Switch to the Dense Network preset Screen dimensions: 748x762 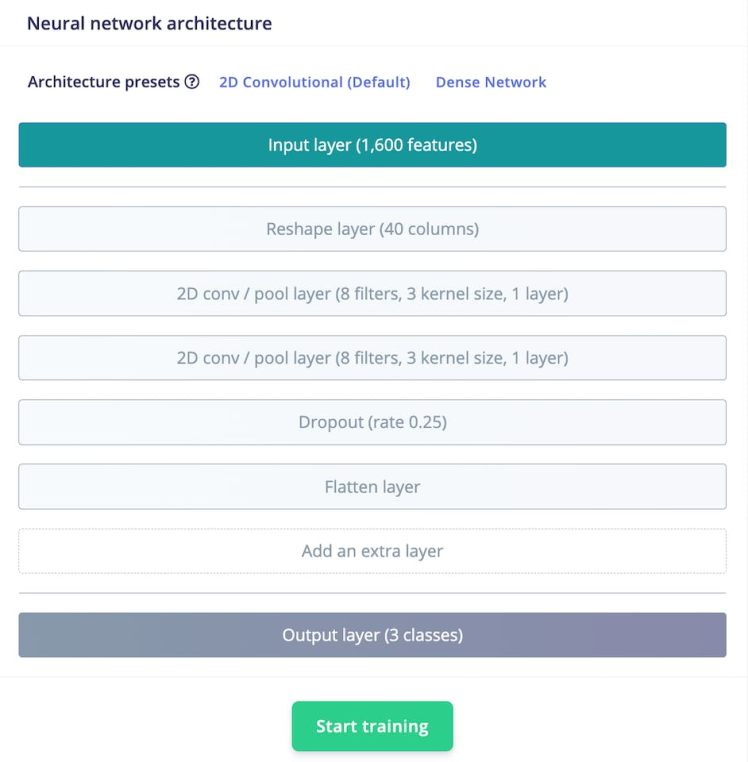[491, 82]
